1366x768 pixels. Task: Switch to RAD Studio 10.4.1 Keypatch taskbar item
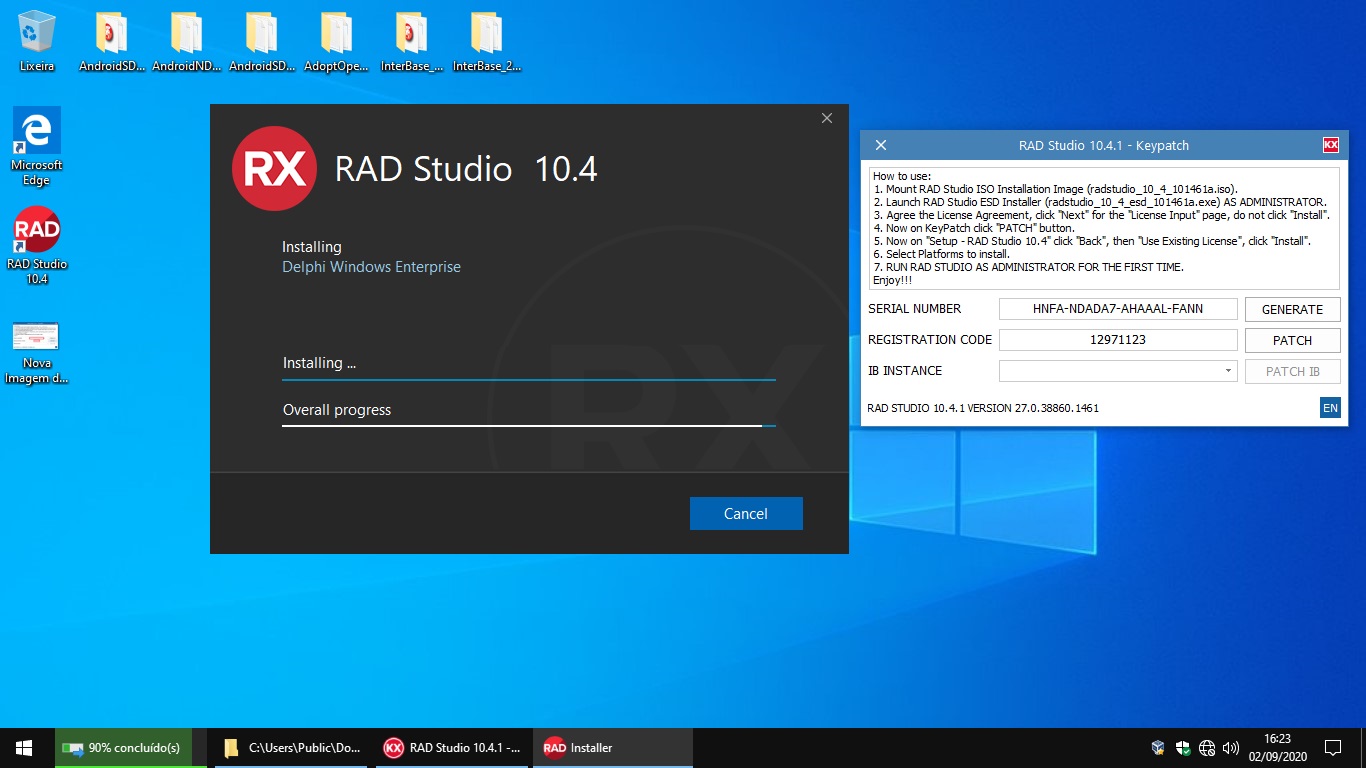coord(452,748)
